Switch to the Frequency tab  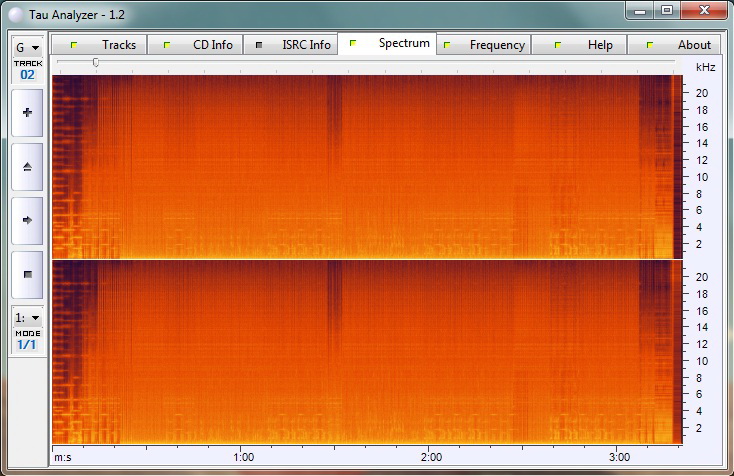tap(484, 45)
